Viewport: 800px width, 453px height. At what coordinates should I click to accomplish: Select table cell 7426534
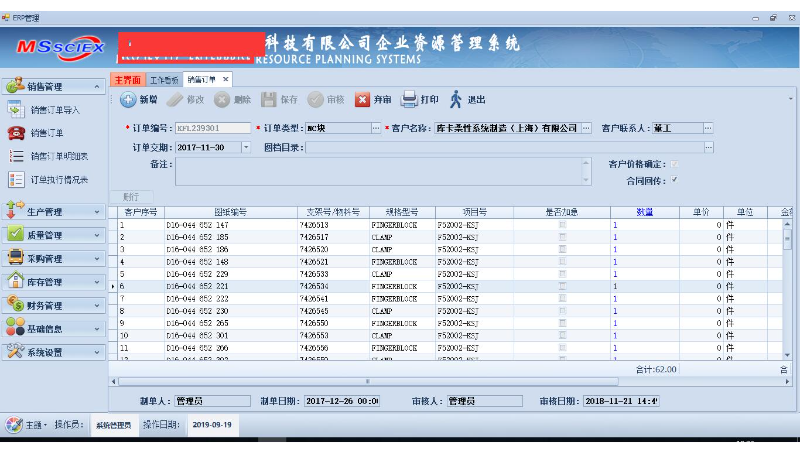click(333, 286)
